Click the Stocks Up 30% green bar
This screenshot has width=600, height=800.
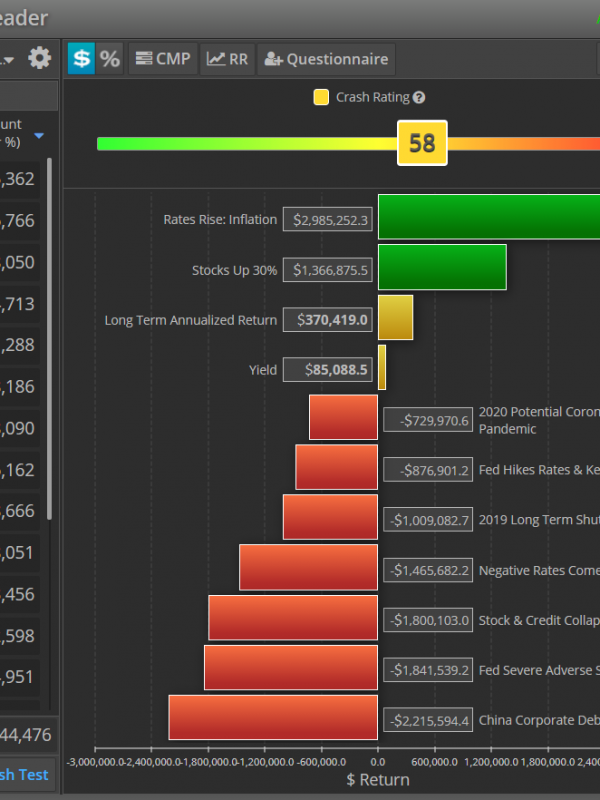[x=441, y=268]
